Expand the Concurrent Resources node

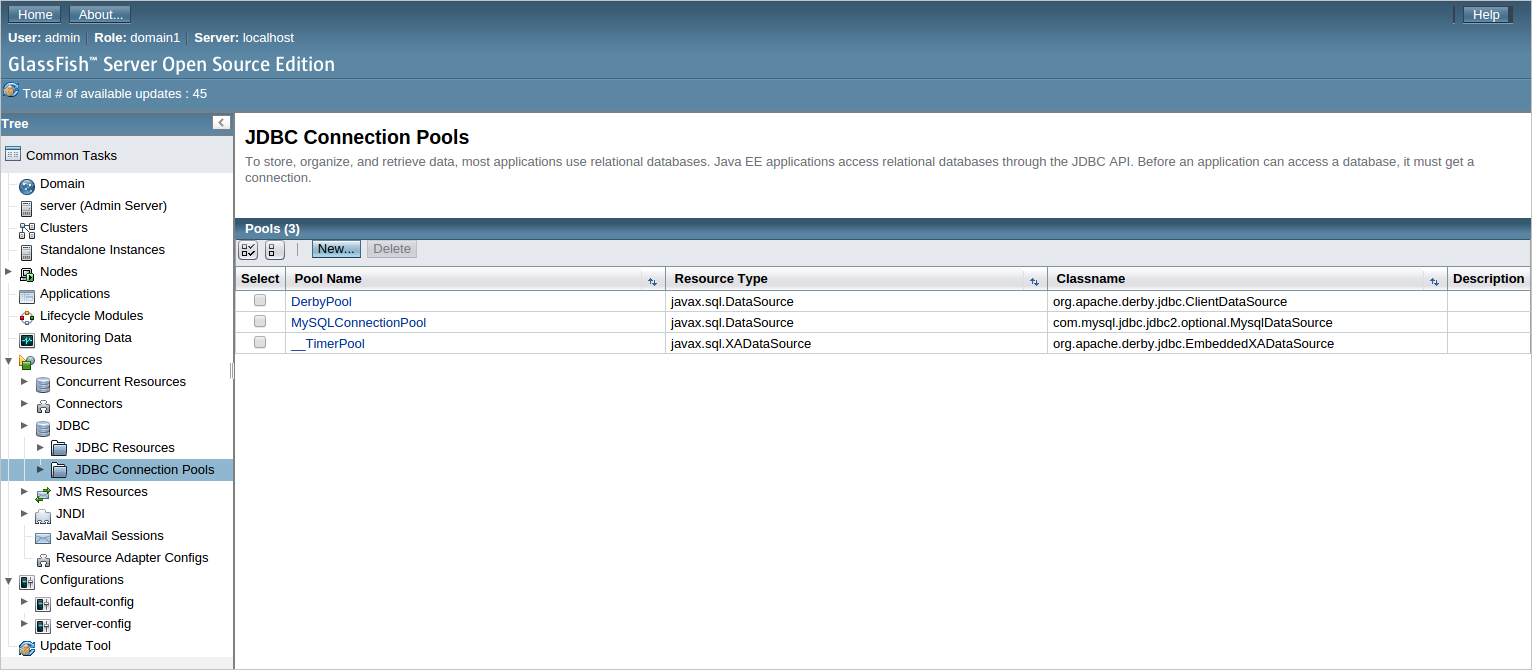pyautogui.click(x=25, y=381)
